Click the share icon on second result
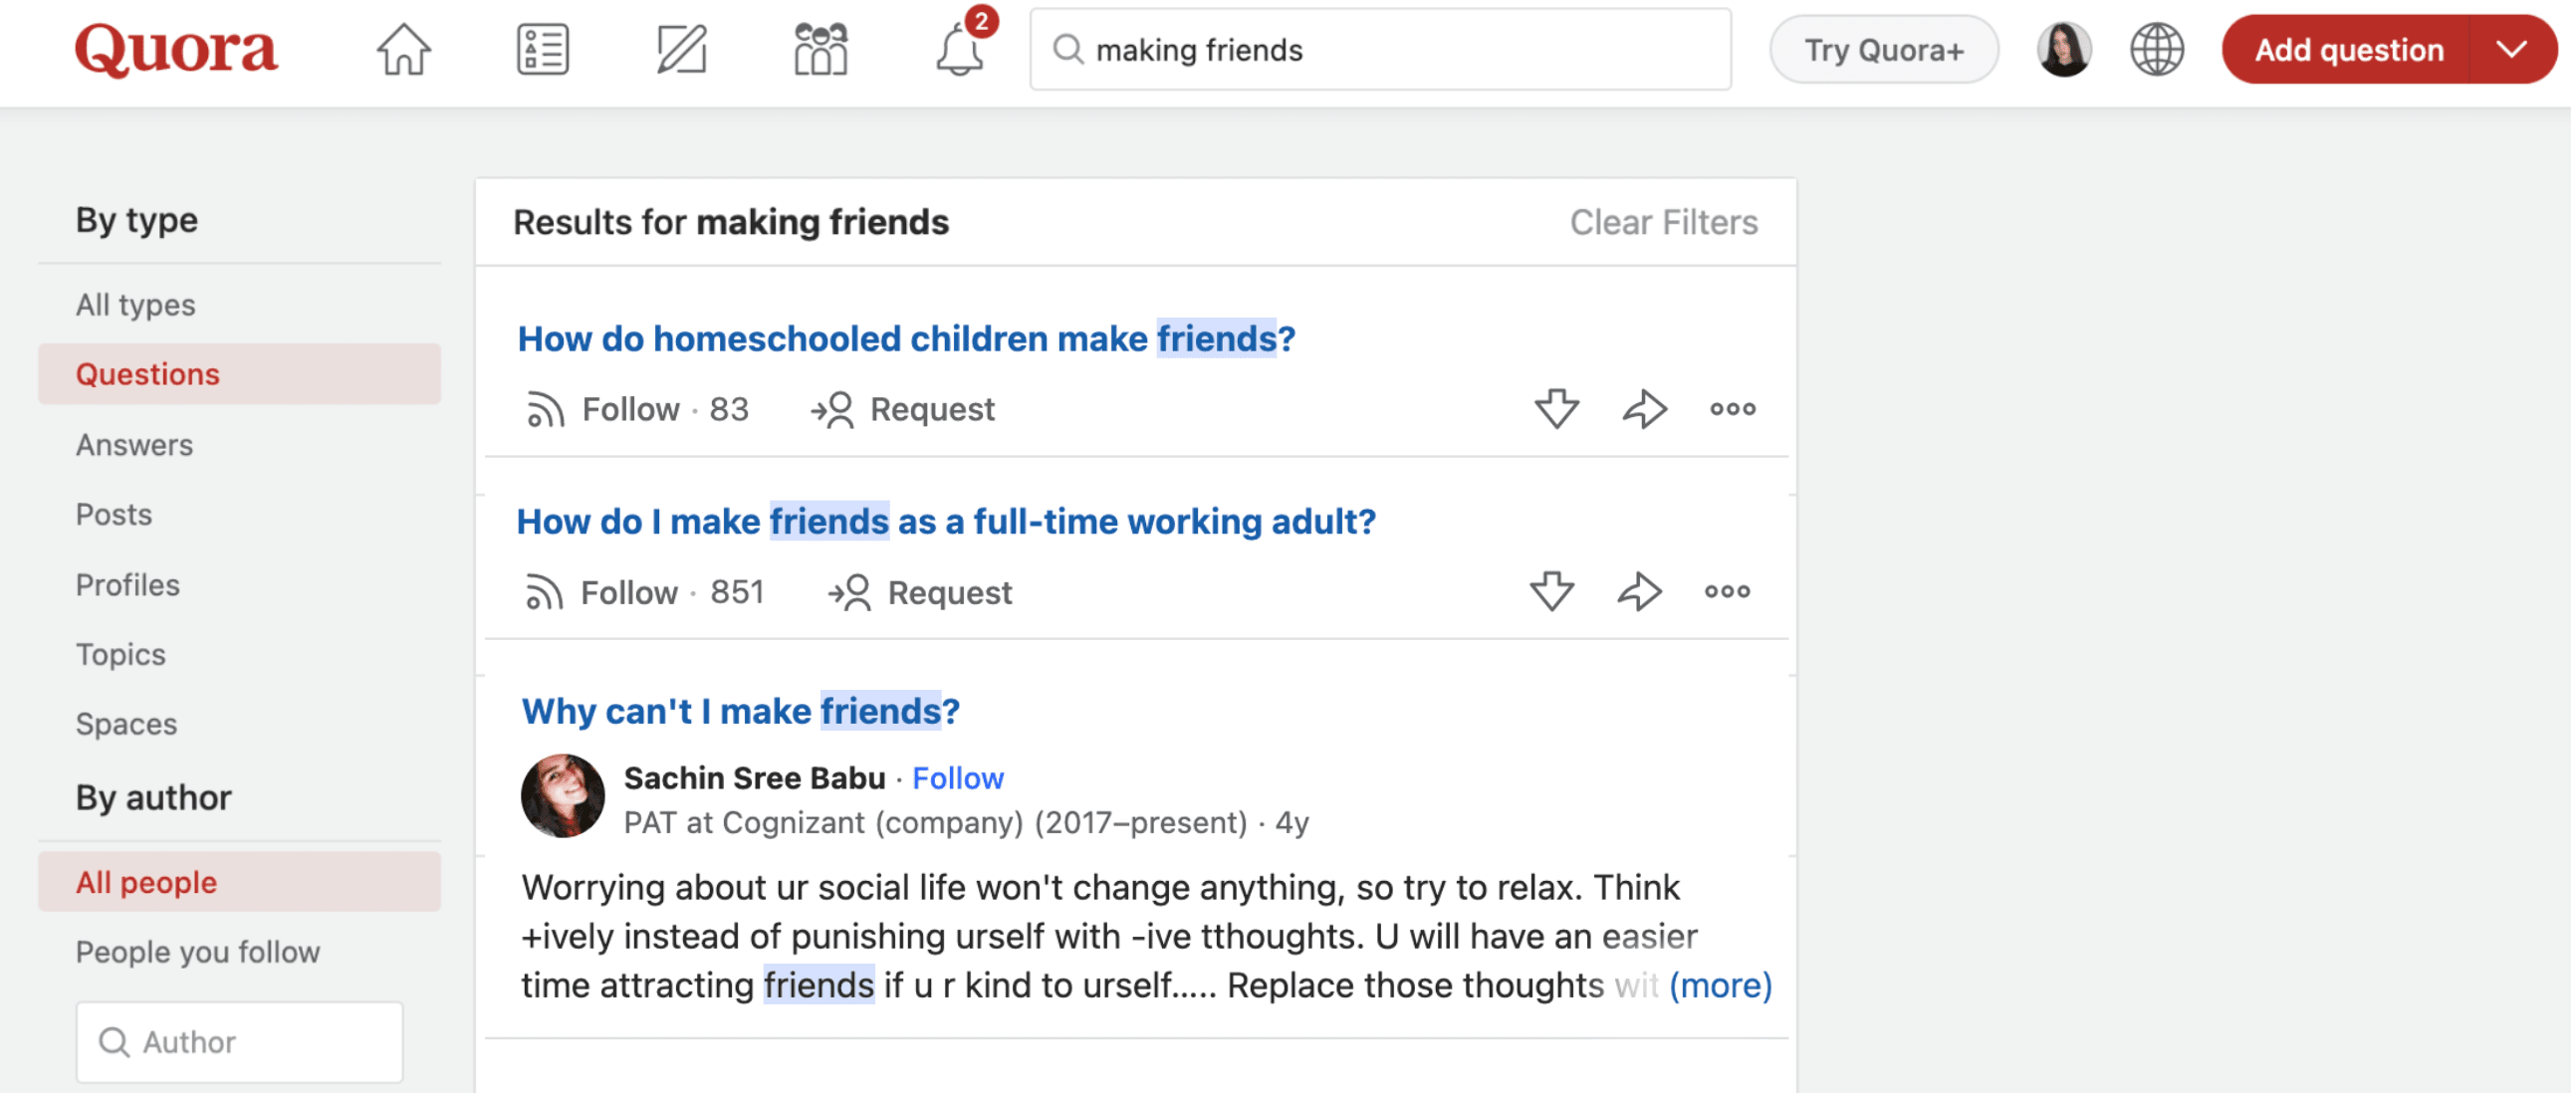Screen dimensions: 2576x1093 1643,591
